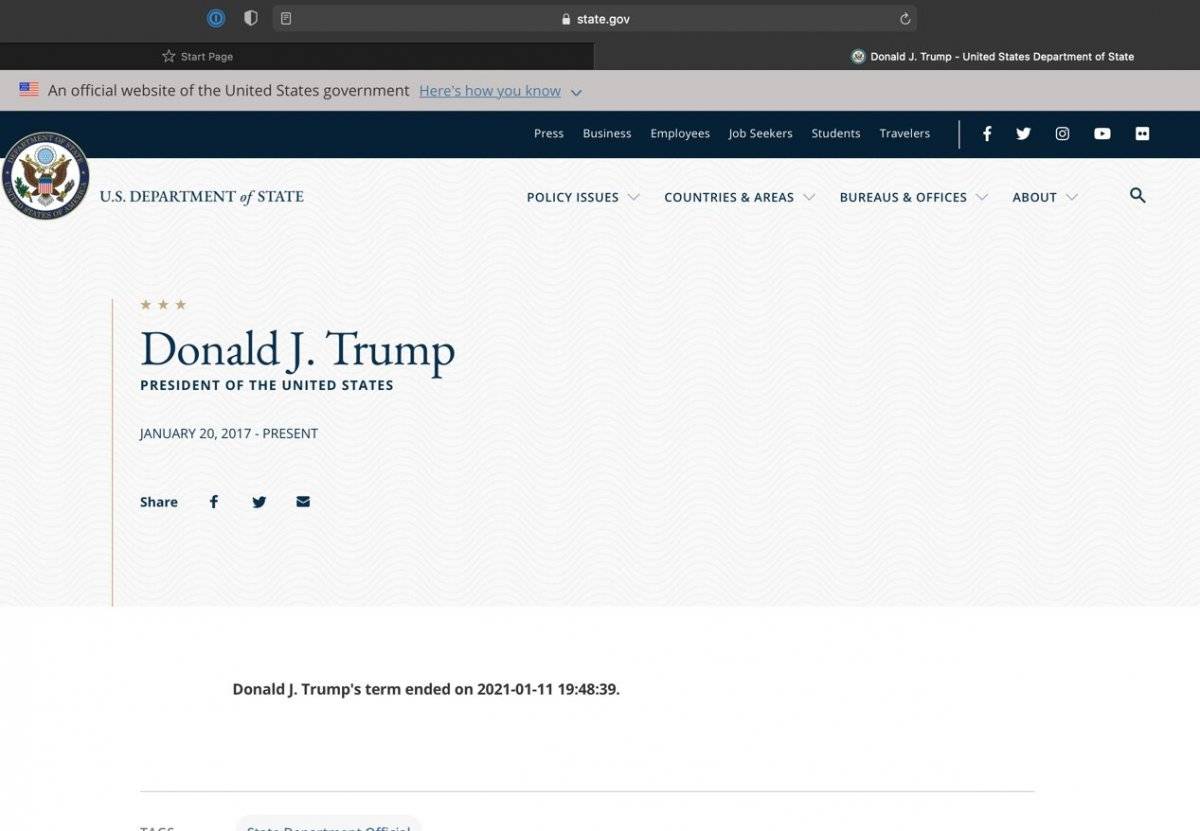Reload the page using the refresh icon
The height and width of the screenshot is (831, 1200).
point(903,18)
